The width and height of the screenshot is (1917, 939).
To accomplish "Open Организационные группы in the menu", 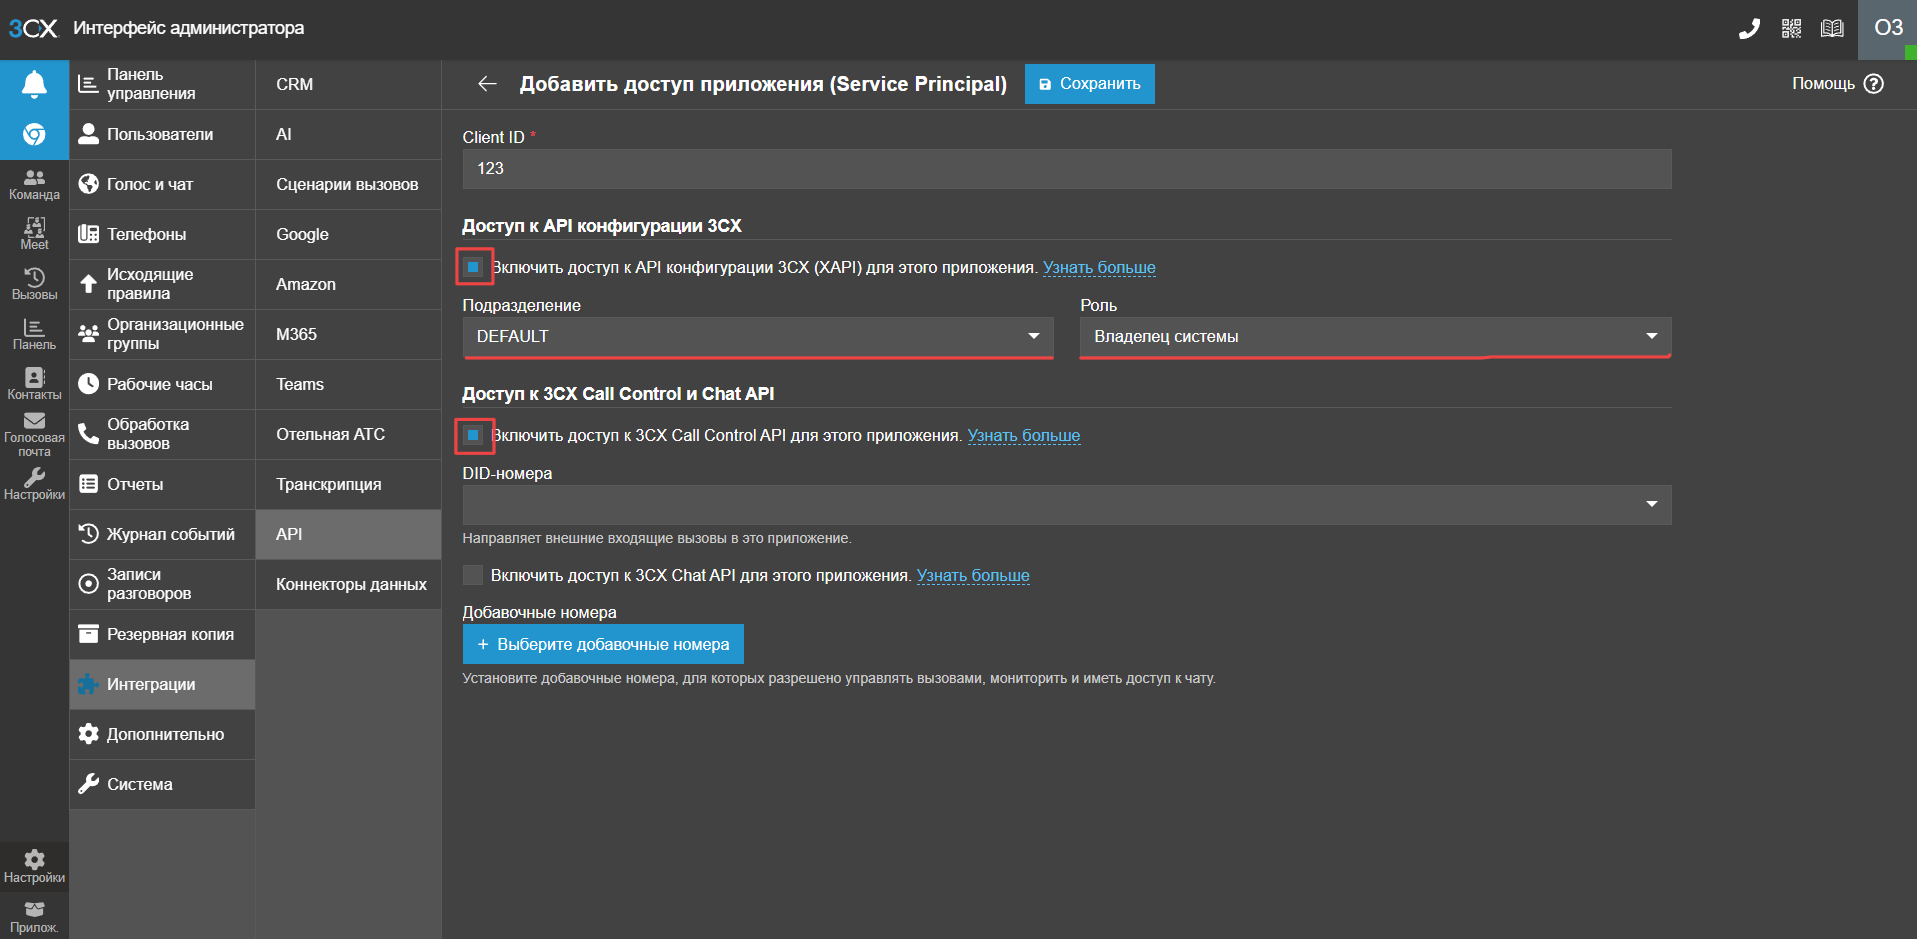I will pos(162,334).
